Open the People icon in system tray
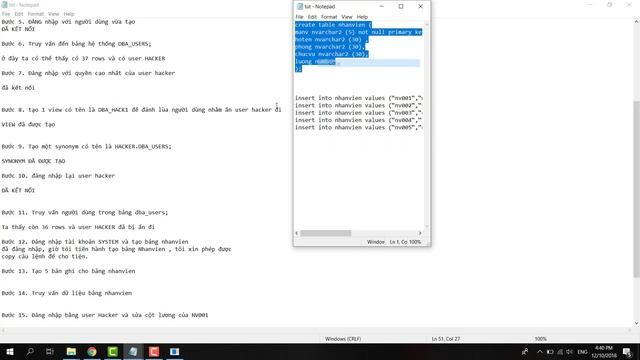This screenshot has width=640, height=360. click(525, 351)
